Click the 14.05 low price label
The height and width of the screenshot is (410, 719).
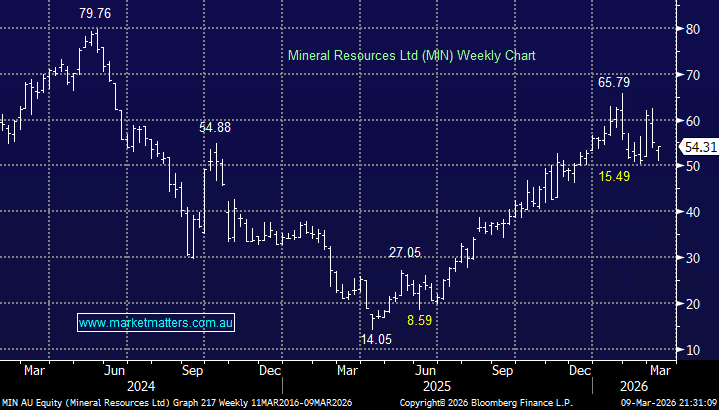coord(376,340)
